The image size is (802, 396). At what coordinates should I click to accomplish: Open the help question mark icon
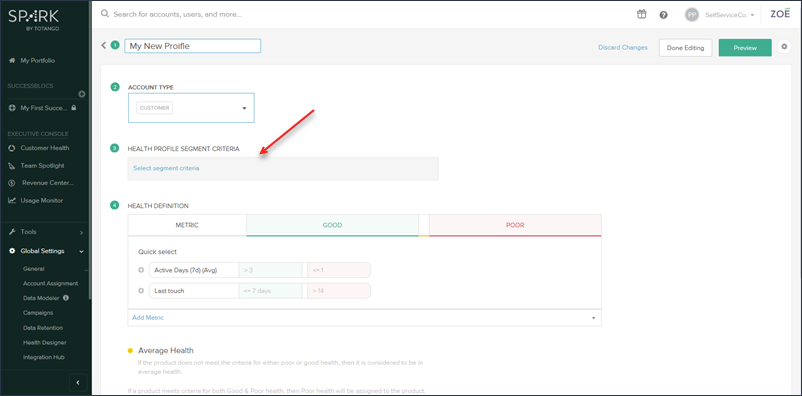[663, 15]
